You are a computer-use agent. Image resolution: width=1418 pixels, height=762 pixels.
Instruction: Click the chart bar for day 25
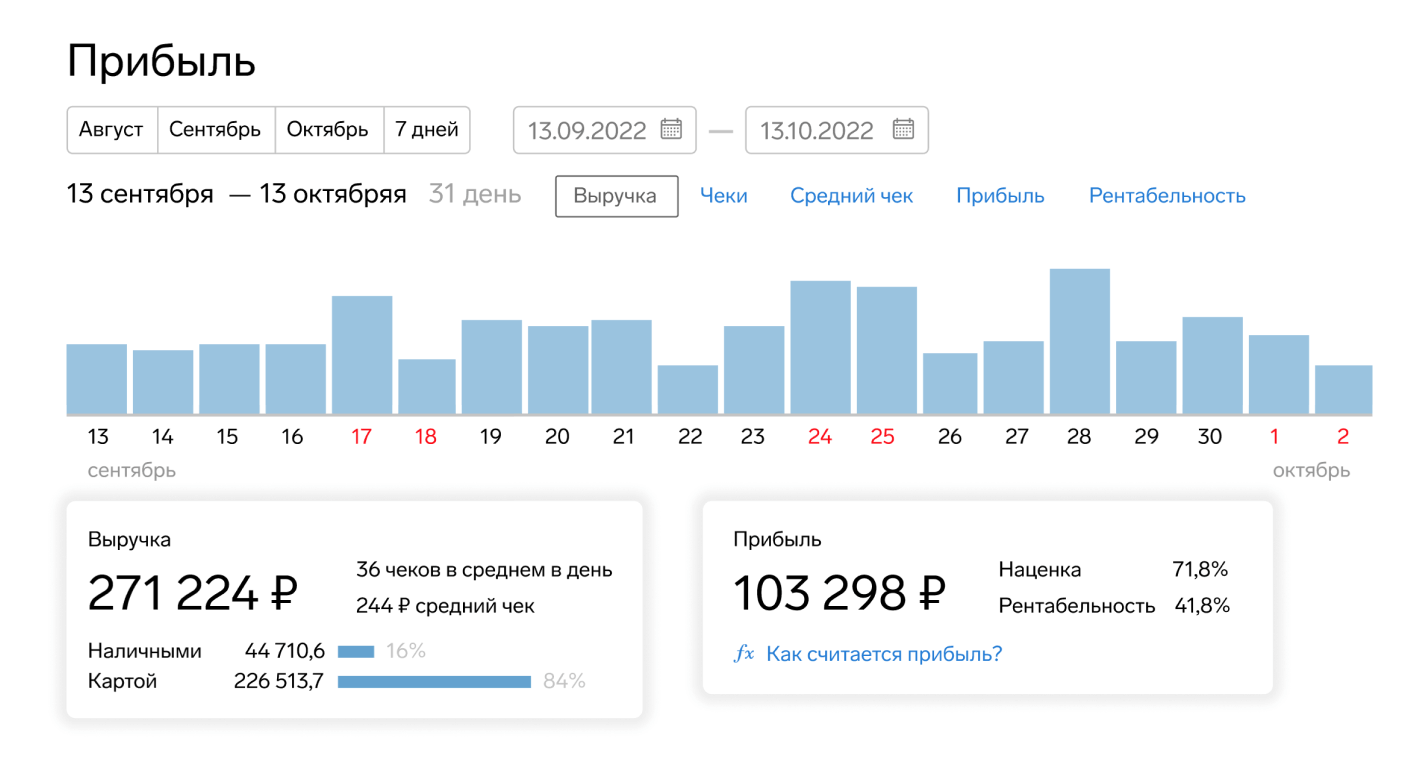(887, 351)
